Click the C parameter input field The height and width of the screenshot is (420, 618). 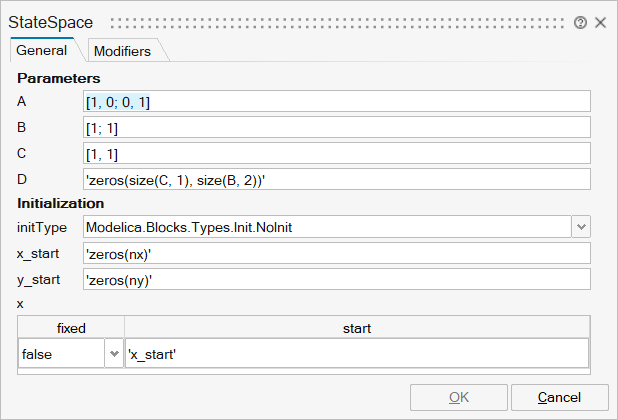[x=337, y=153]
